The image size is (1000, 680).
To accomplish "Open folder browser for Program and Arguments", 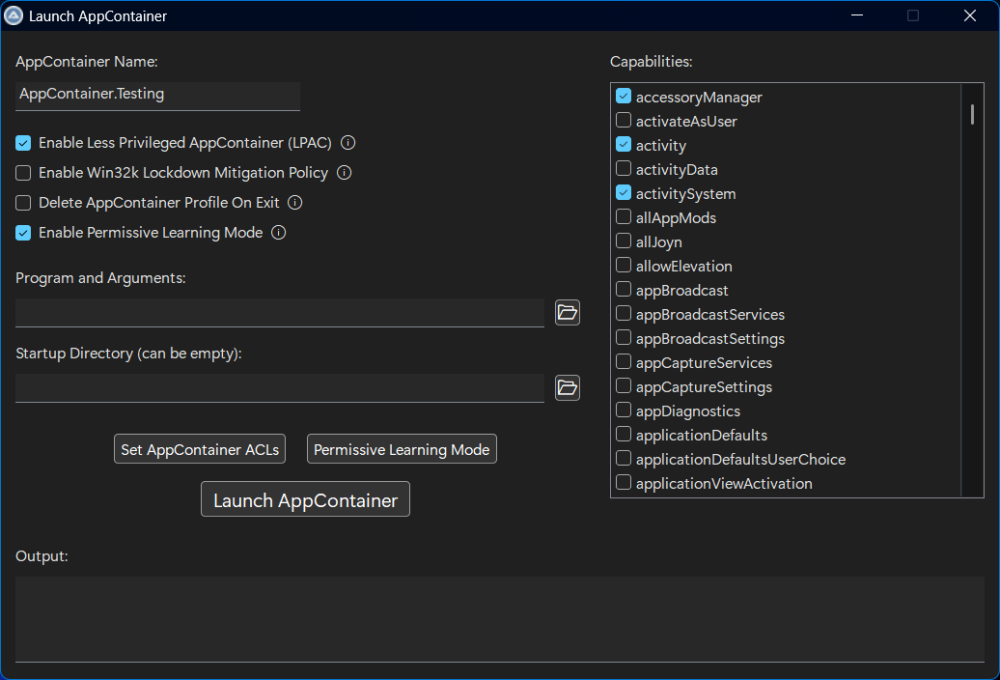I will [x=567, y=313].
